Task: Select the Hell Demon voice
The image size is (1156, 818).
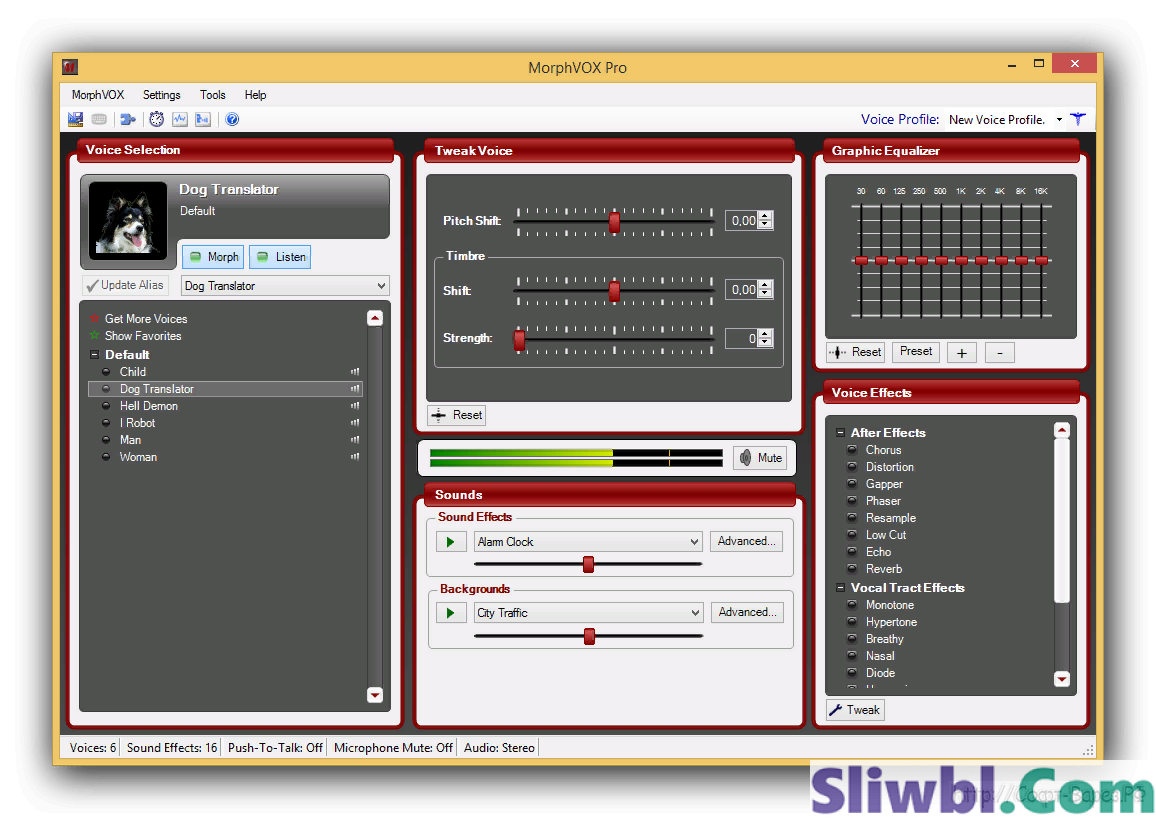Action: pos(148,406)
